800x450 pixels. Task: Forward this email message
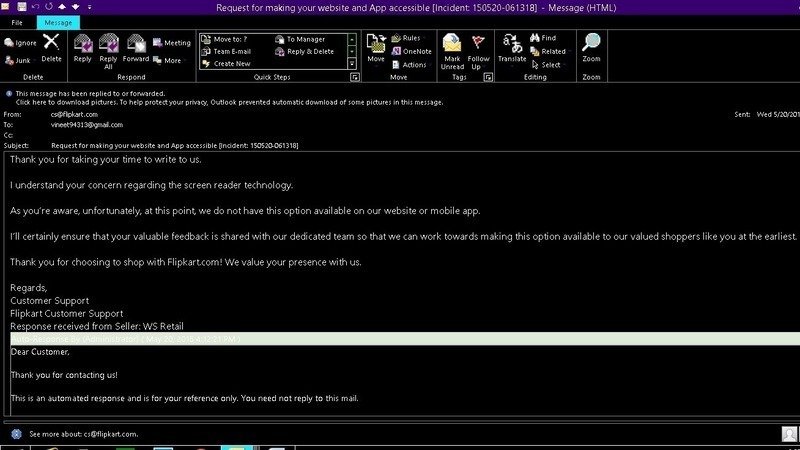pyautogui.click(x=136, y=47)
